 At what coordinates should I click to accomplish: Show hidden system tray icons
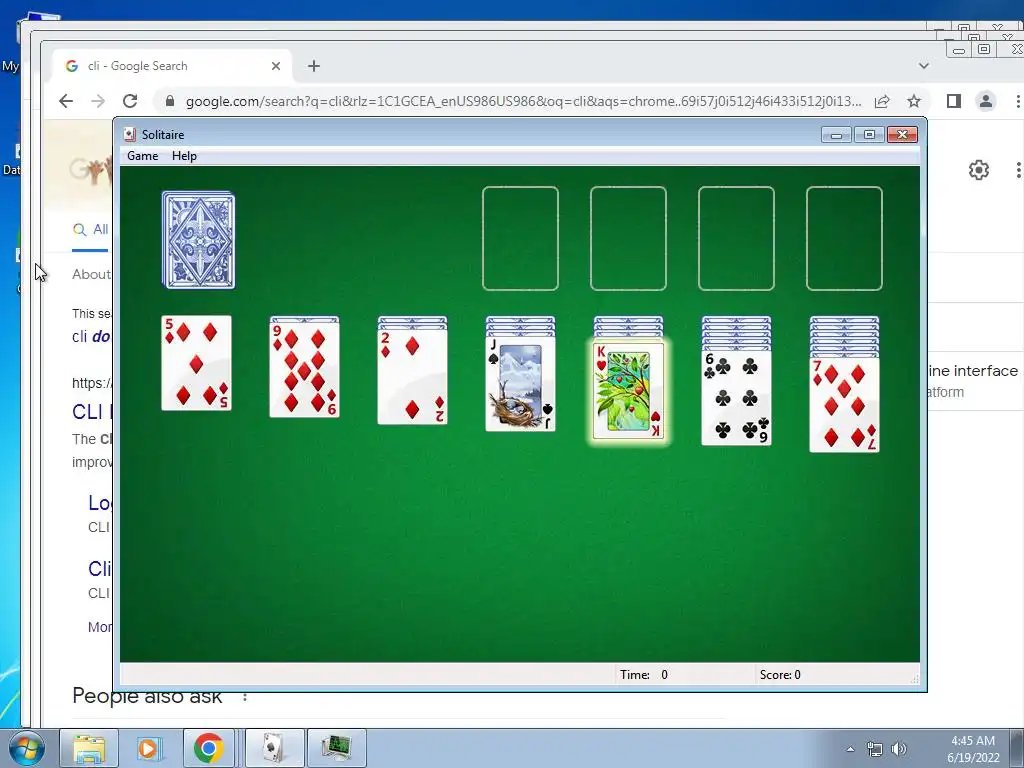click(x=850, y=749)
